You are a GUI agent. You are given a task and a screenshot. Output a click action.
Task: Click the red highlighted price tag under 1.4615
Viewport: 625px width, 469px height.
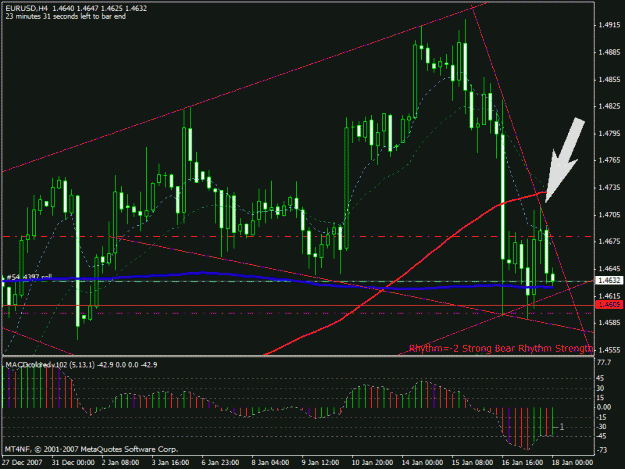click(609, 305)
